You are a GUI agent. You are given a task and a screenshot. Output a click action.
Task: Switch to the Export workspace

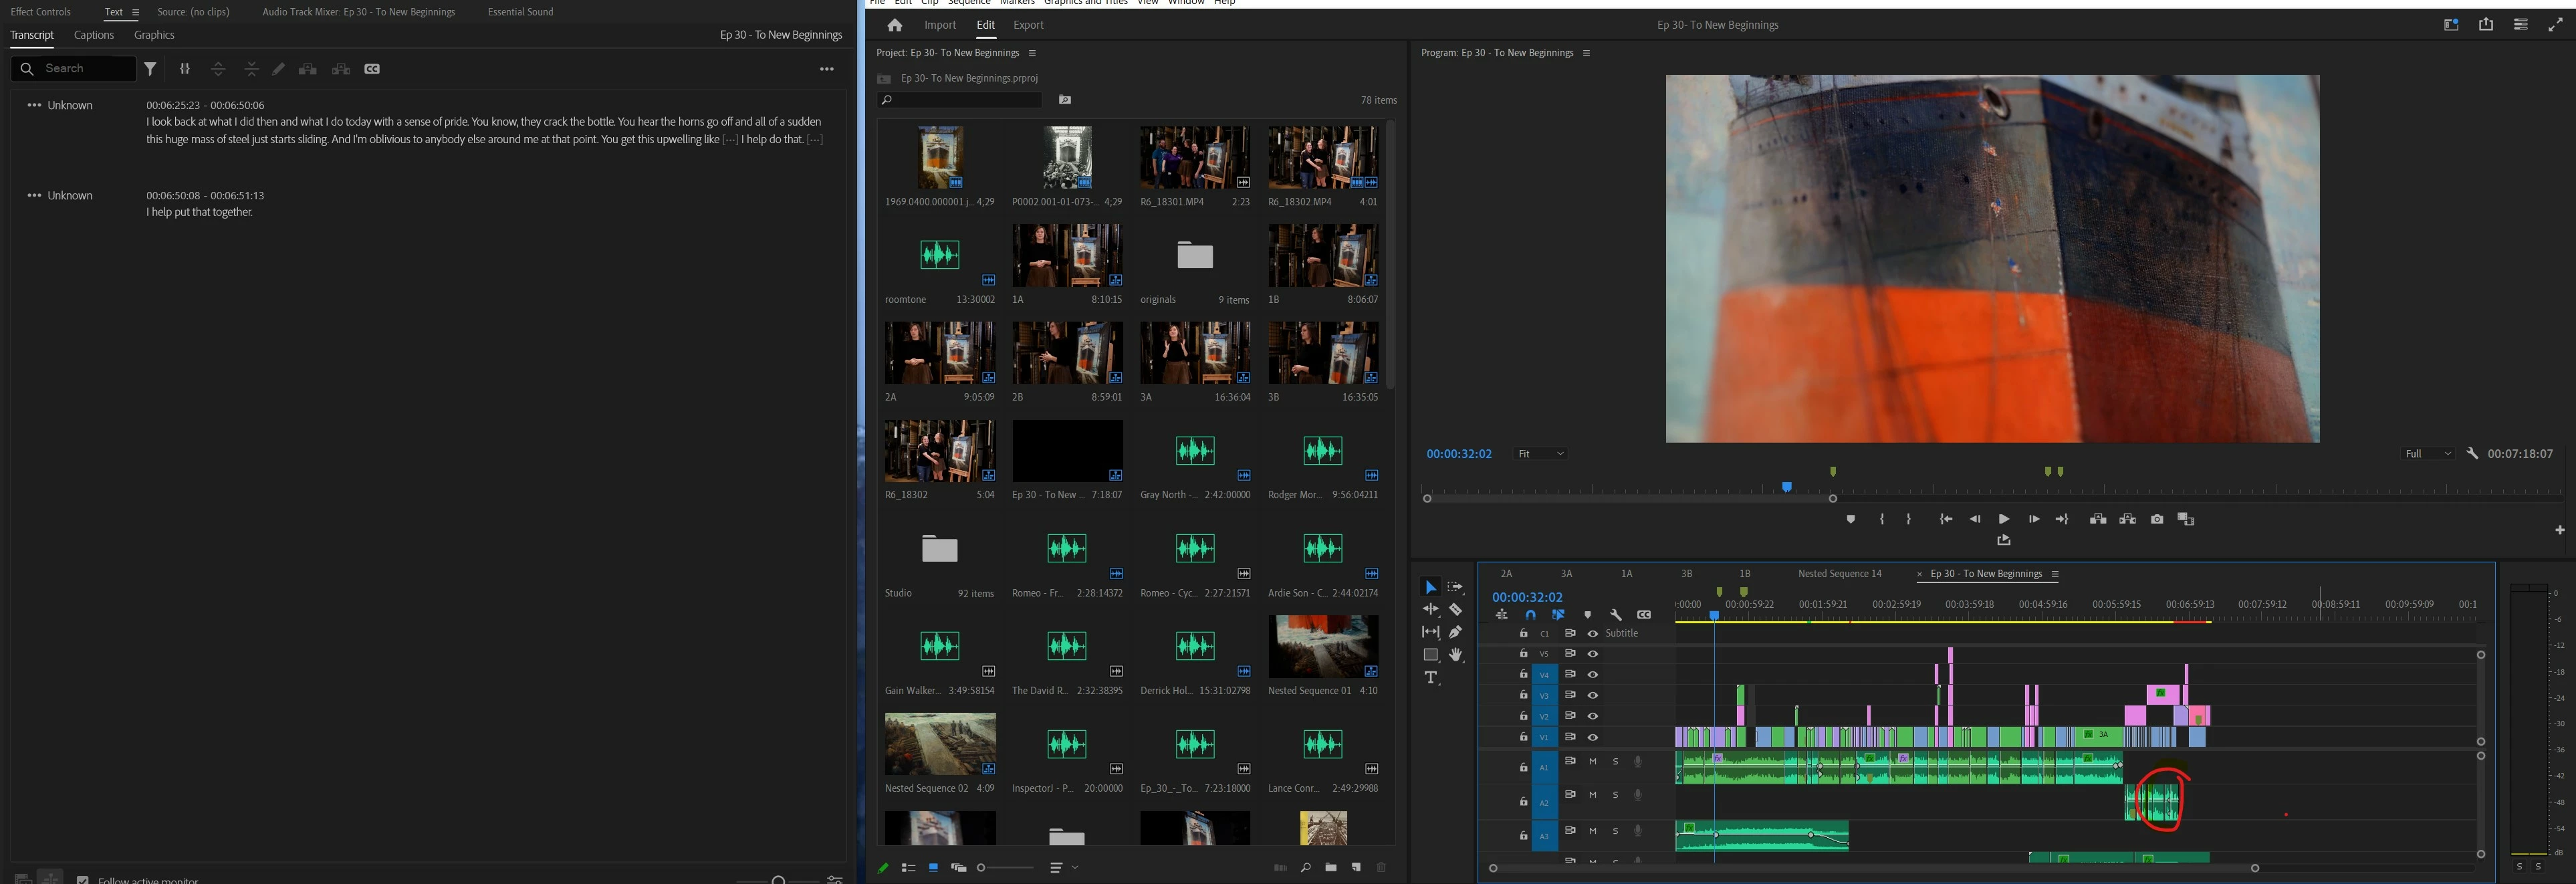(1028, 25)
